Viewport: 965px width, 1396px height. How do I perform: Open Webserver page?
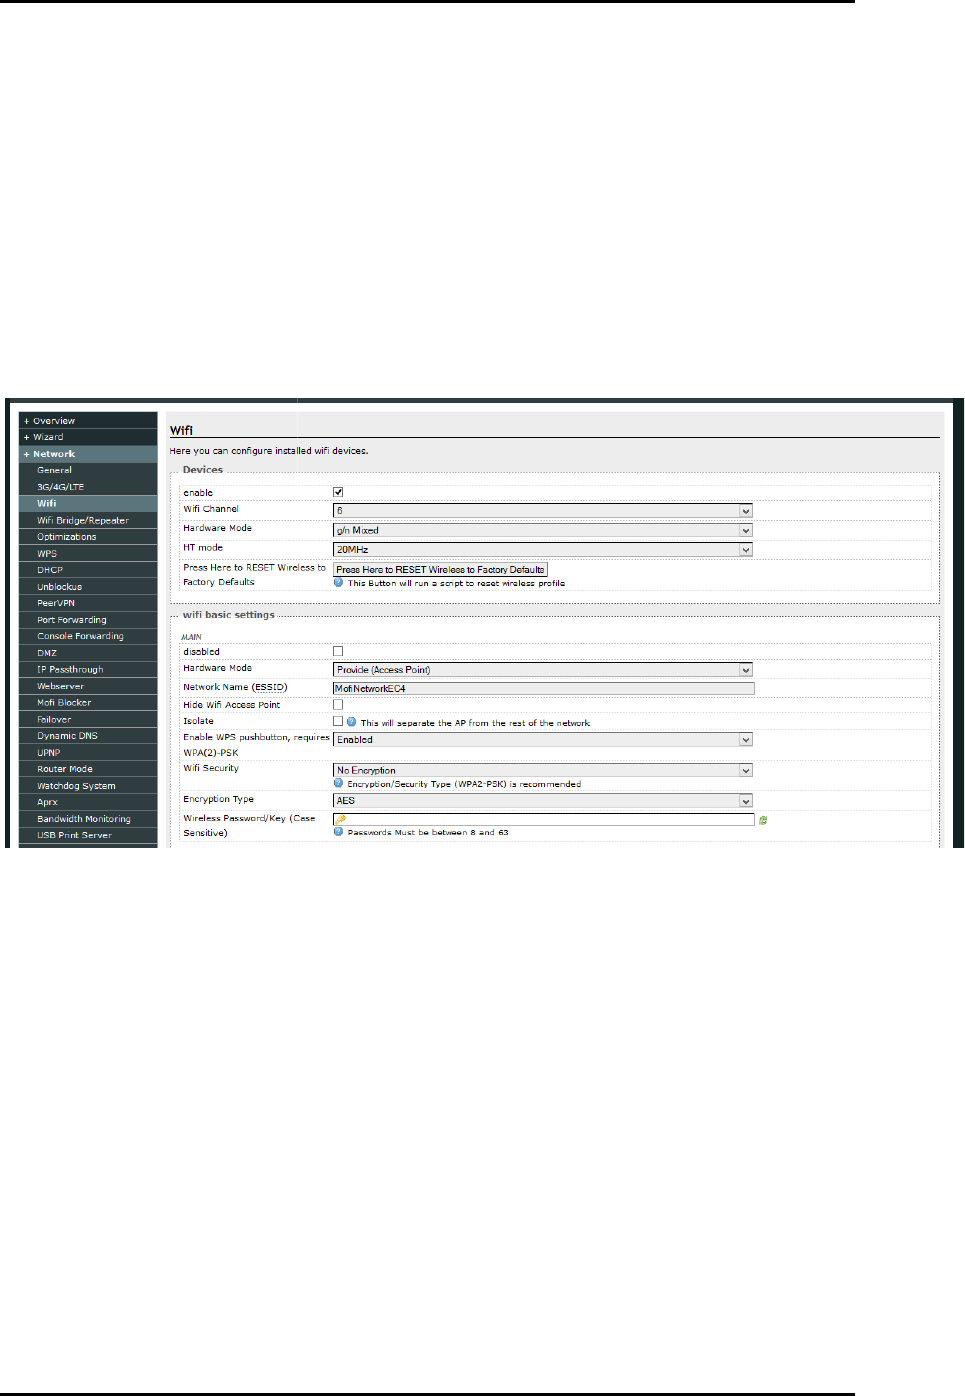(88, 686)
